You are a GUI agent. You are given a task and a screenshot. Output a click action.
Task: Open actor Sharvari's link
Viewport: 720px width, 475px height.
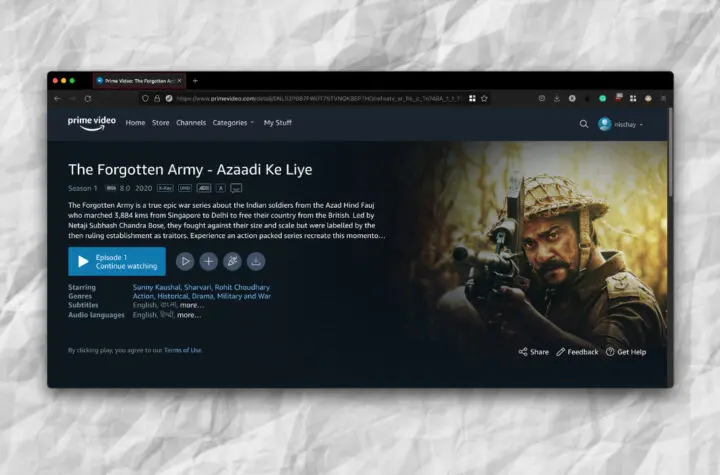(198, 287)
